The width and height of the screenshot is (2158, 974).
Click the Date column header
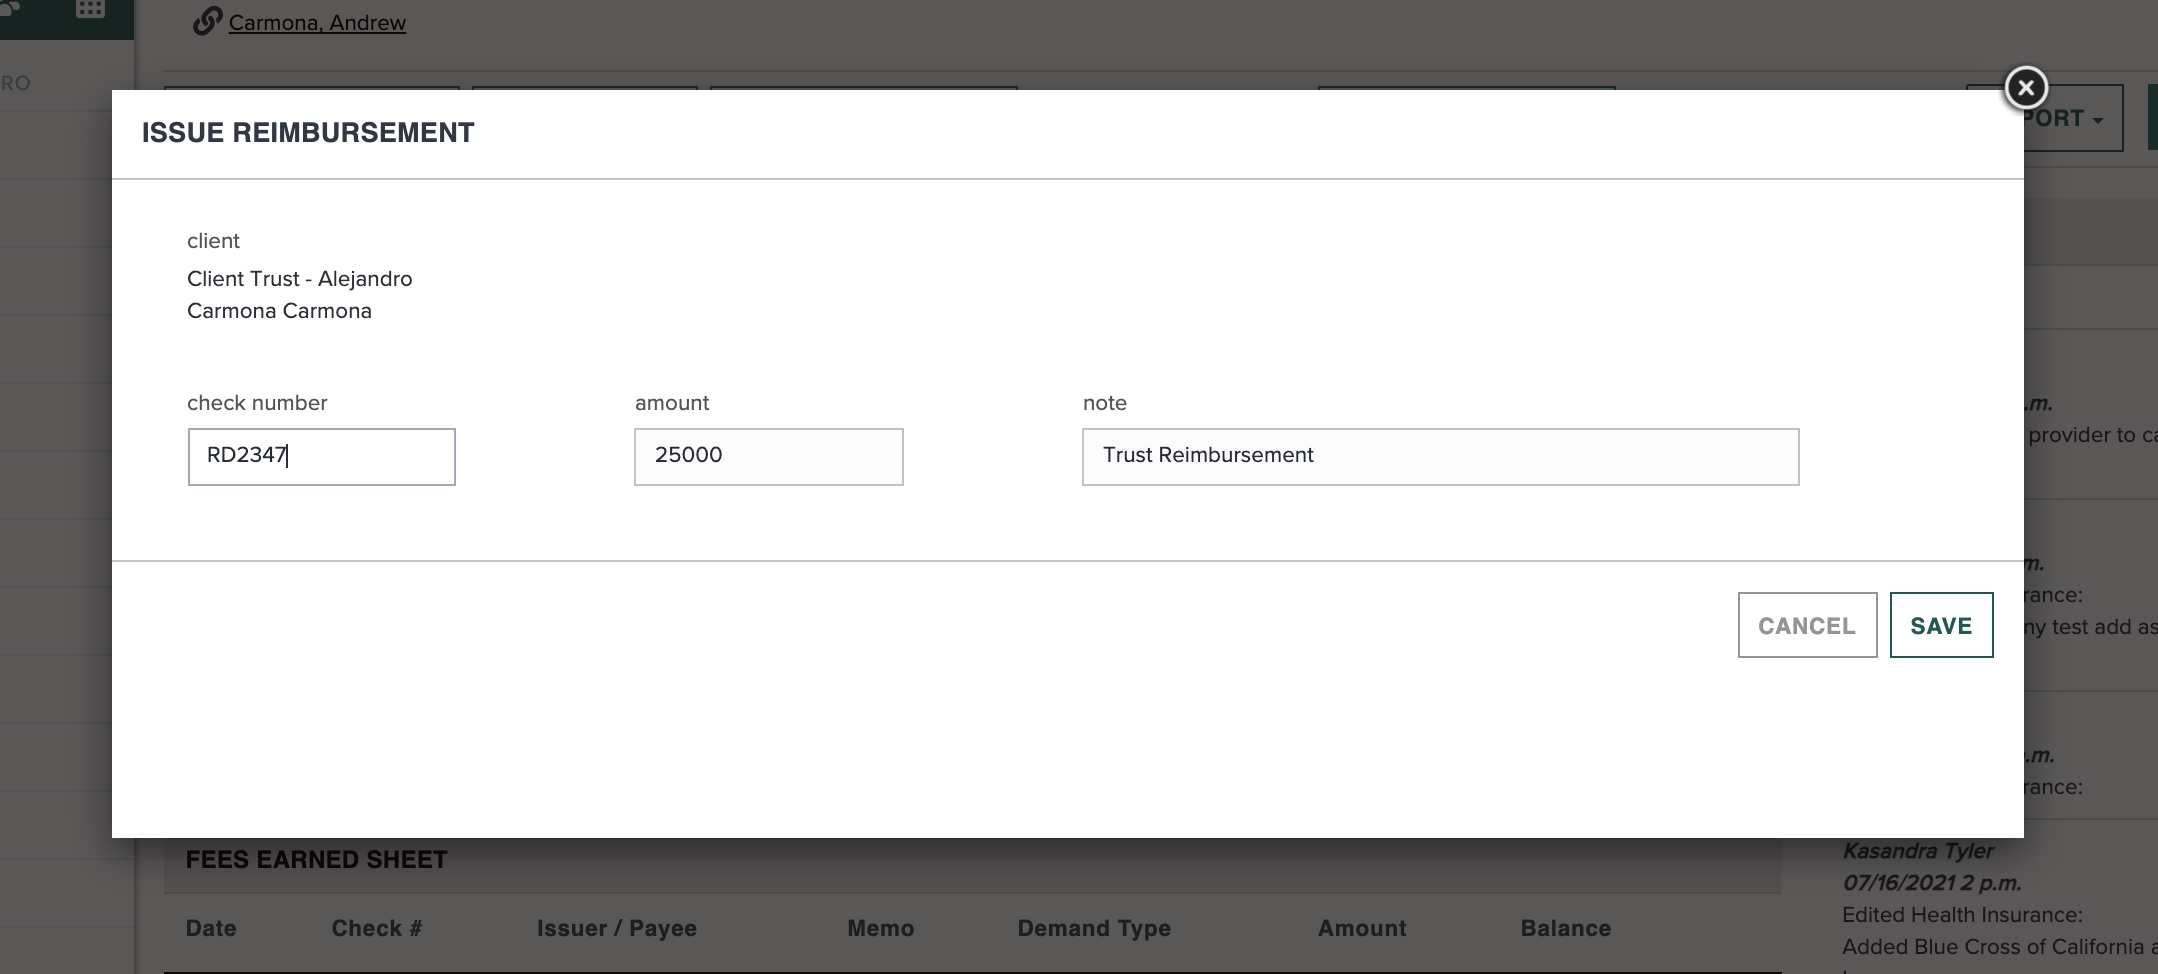coord(211,928)
